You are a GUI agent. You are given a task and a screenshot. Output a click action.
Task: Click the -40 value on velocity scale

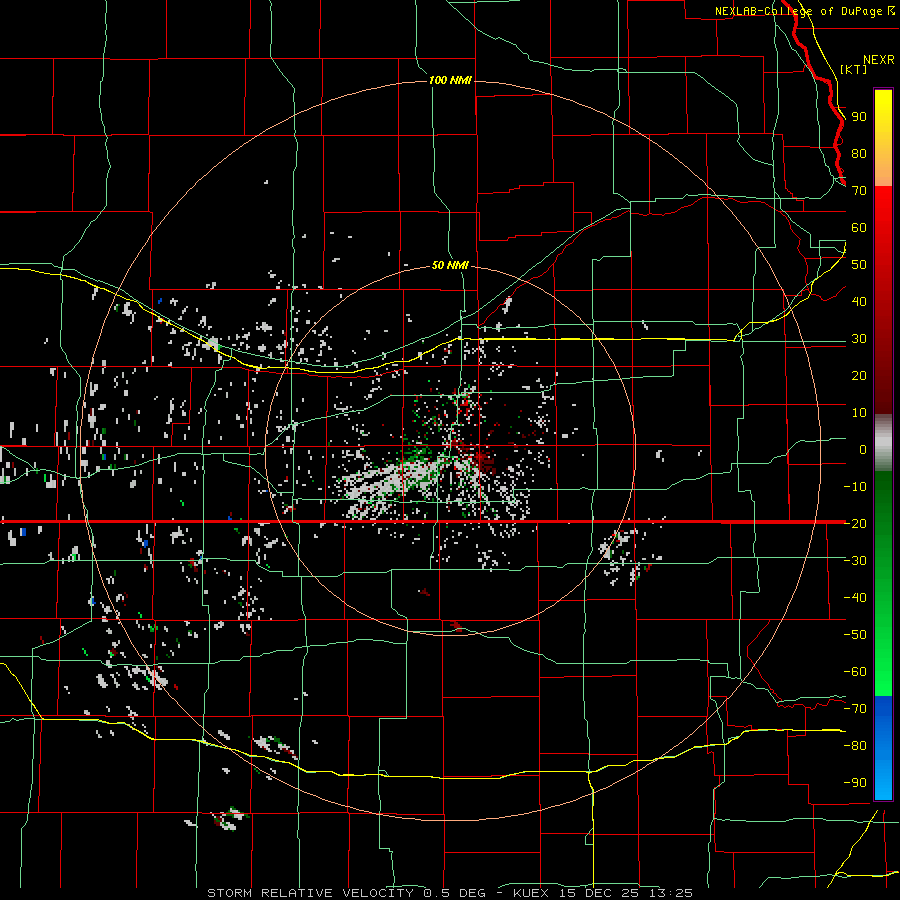coord(855,598)
